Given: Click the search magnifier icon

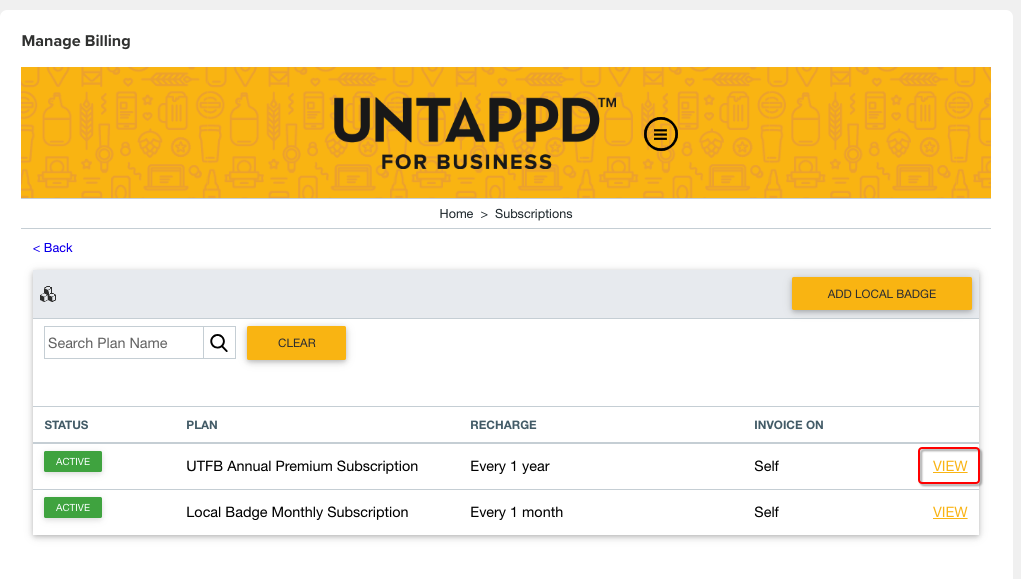Looking at the screenshot, I should 219,343.
